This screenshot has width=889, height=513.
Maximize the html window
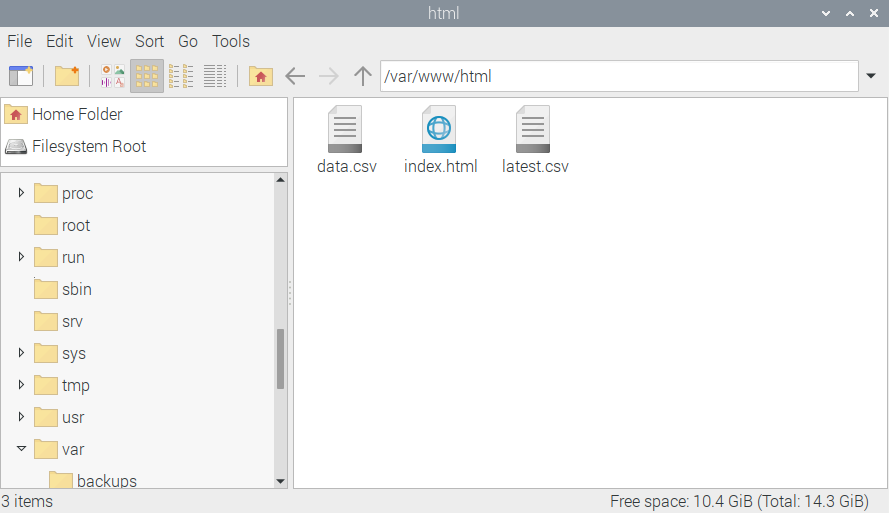(x=850, y=13)
